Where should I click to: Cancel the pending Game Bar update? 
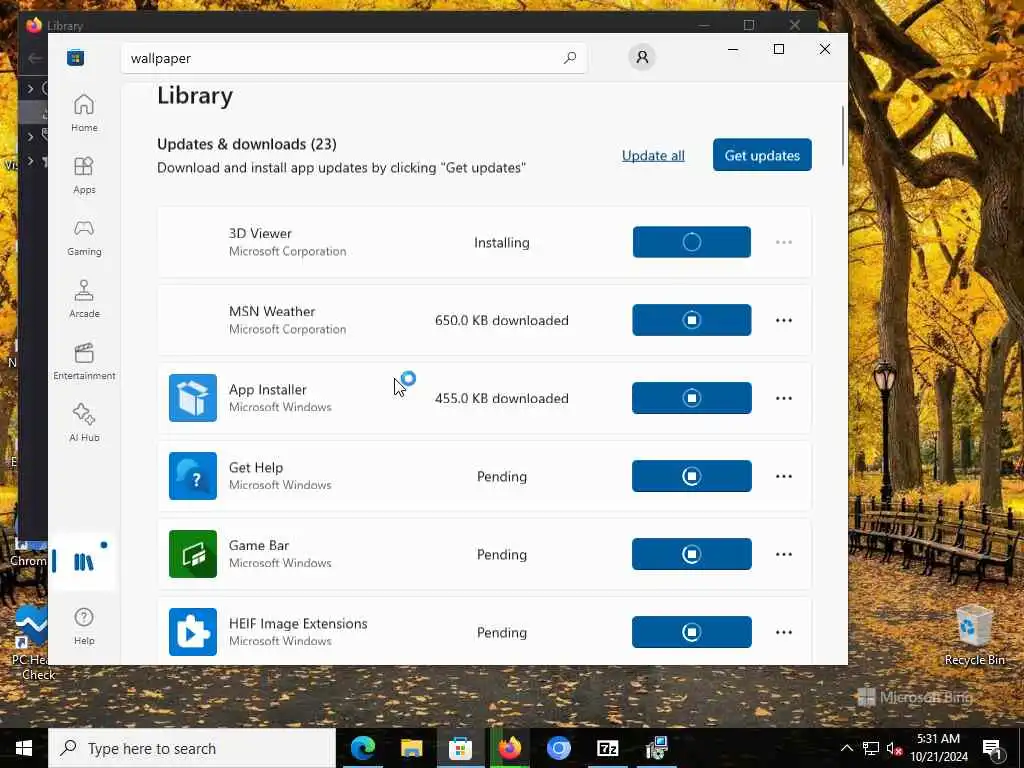coord(692,554)
